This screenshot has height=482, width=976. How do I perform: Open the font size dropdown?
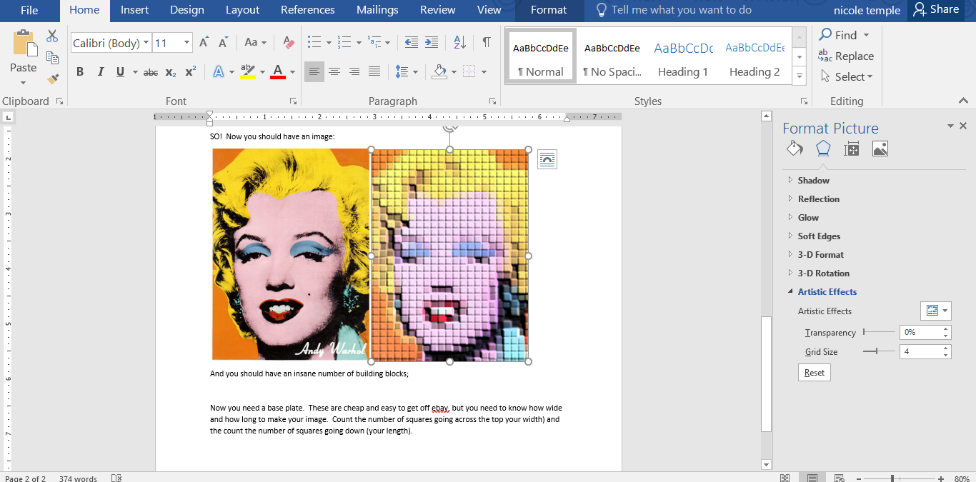coord(187,43)
